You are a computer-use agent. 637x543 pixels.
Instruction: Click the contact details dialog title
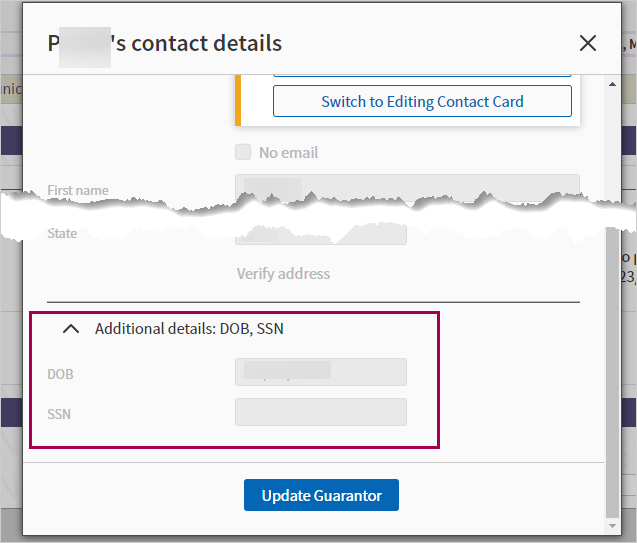165,43
